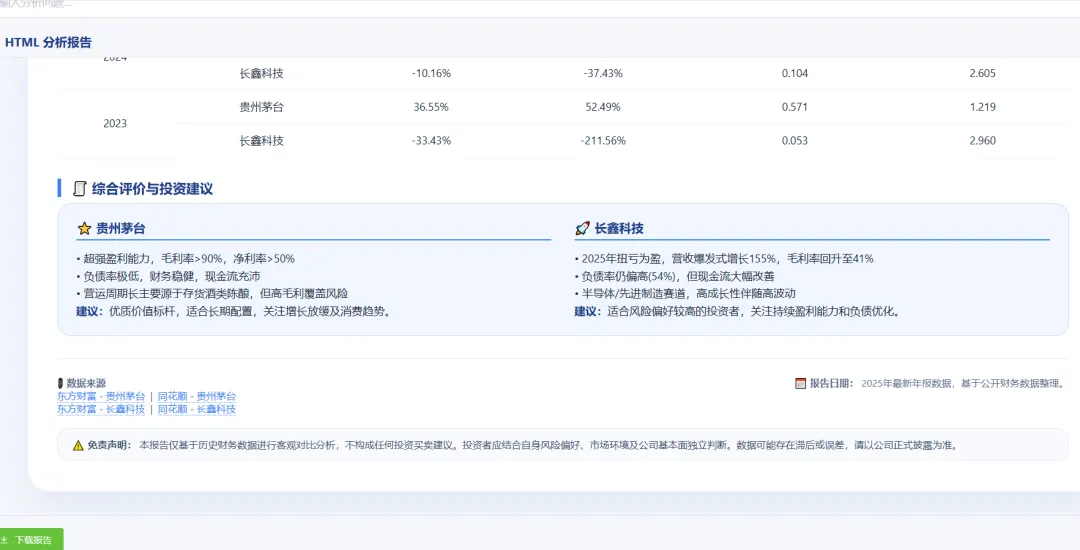Click the 贵州茅台 cell in the 2023 row
The width and height of the screenshot is (1080, 550).
262,107
